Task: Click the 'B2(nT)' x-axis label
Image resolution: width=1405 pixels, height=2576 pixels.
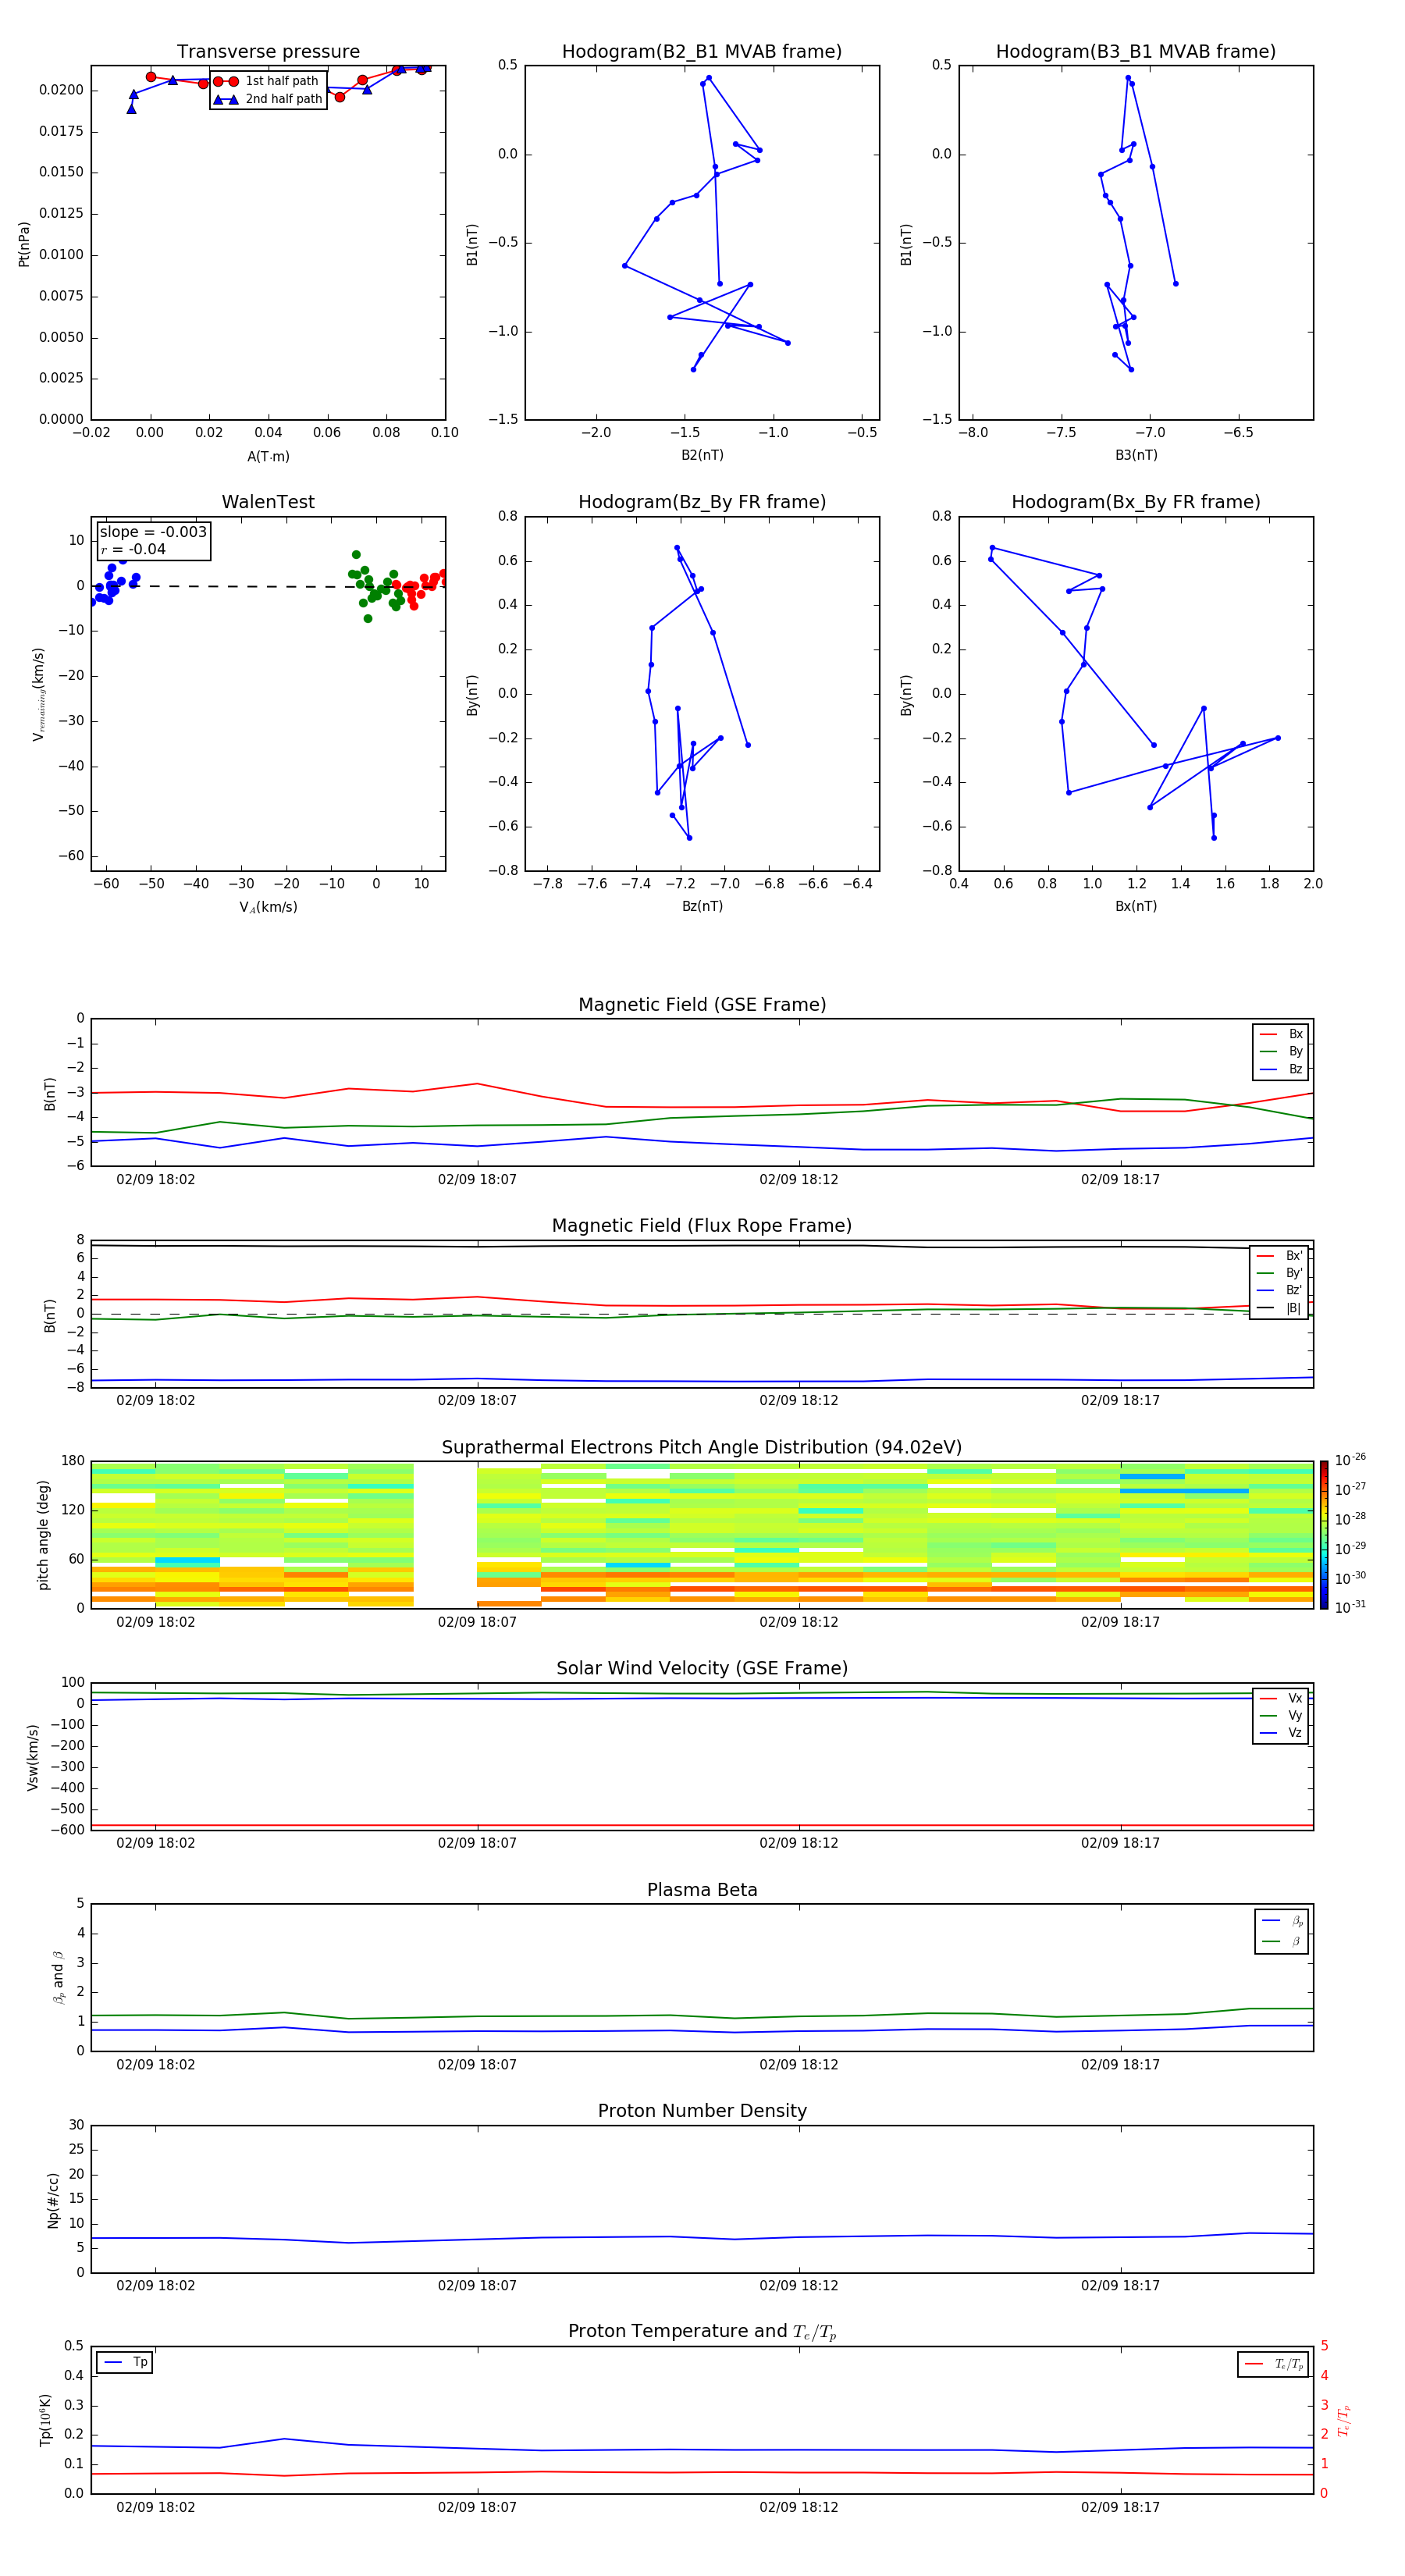Action: click(x=702, y=455)
